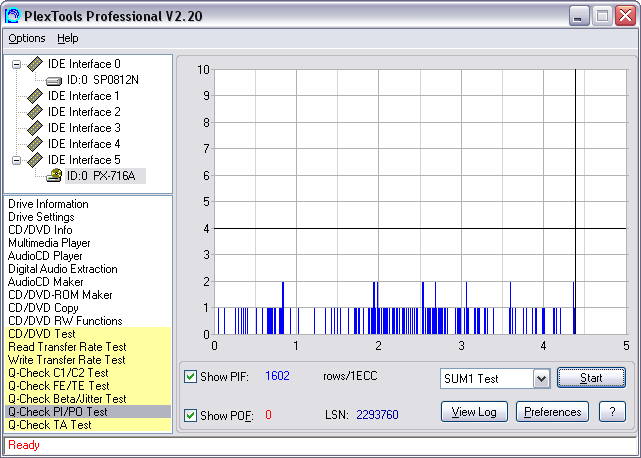641x458 pixels.
Task: Click the Ready status bar text
Action: [x=24, y=445]
